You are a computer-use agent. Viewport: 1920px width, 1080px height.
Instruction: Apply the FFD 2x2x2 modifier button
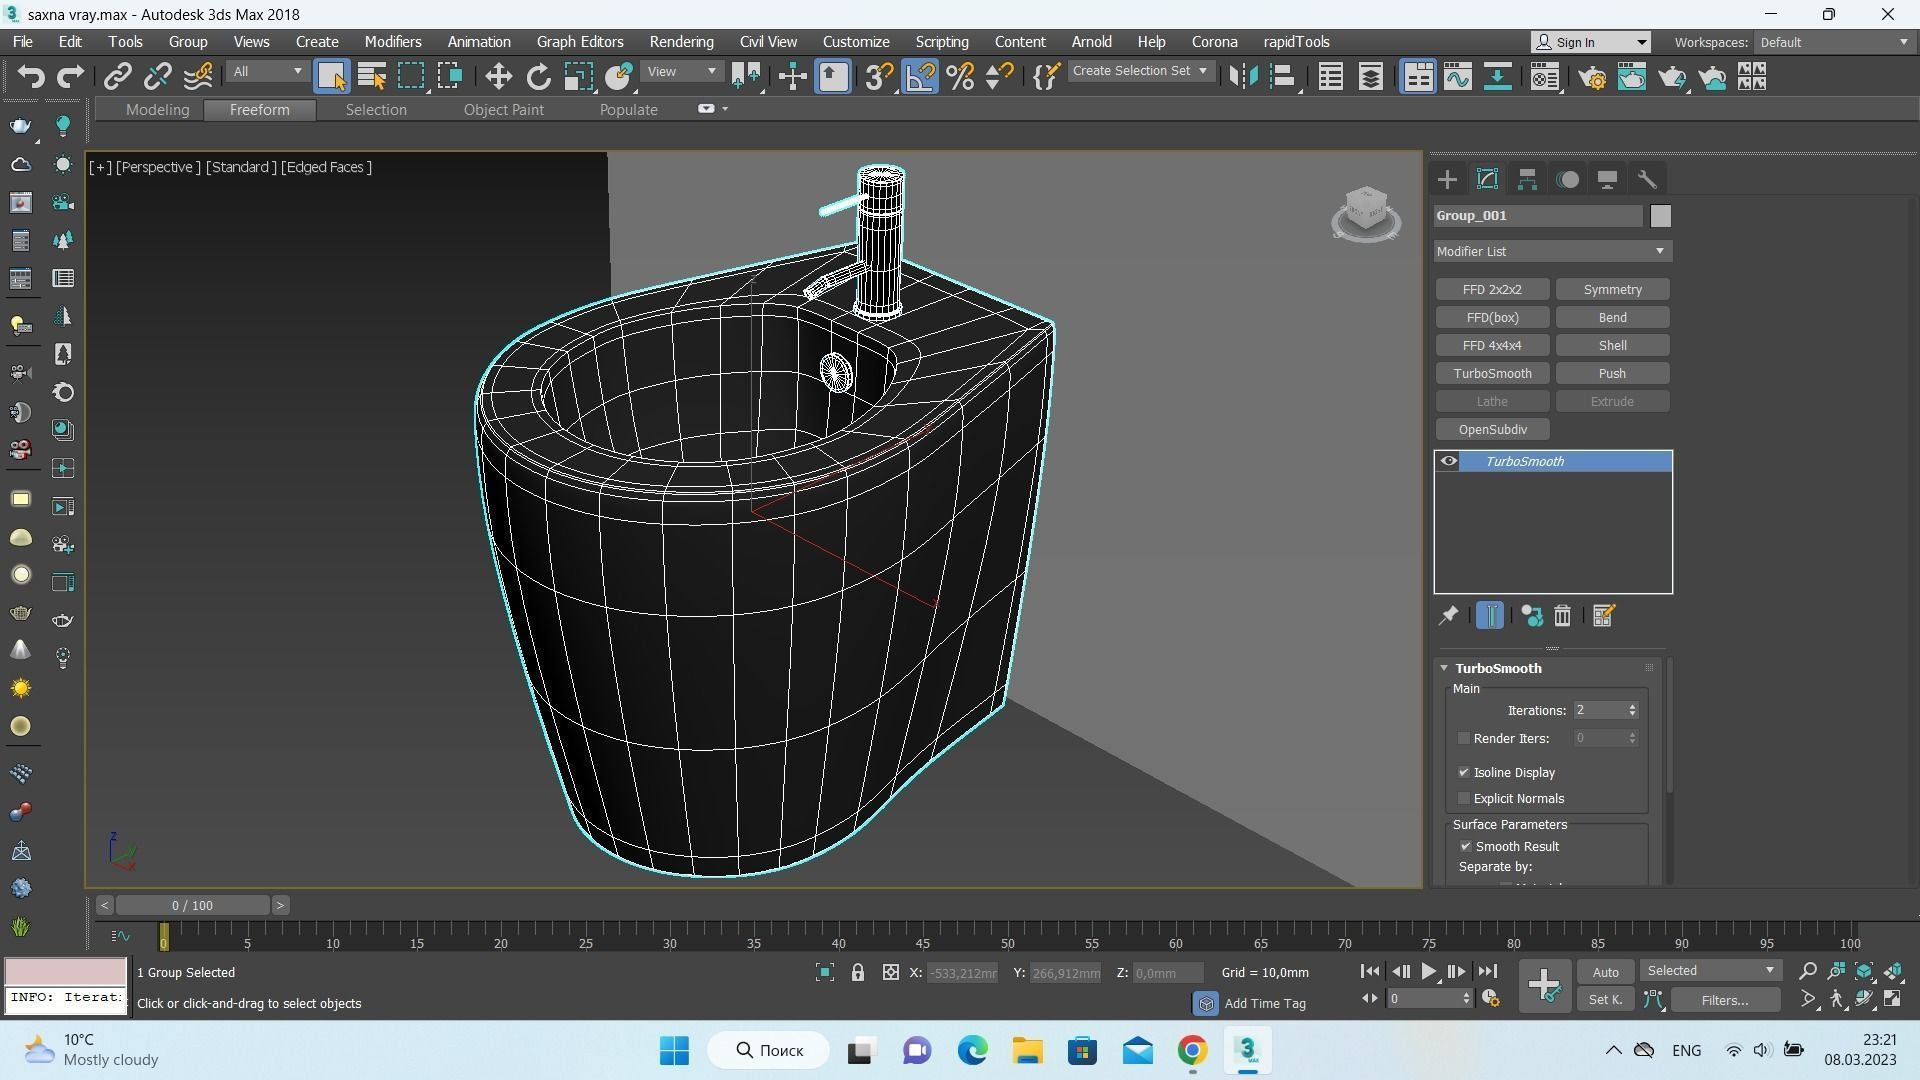[x=1492, y=290]
